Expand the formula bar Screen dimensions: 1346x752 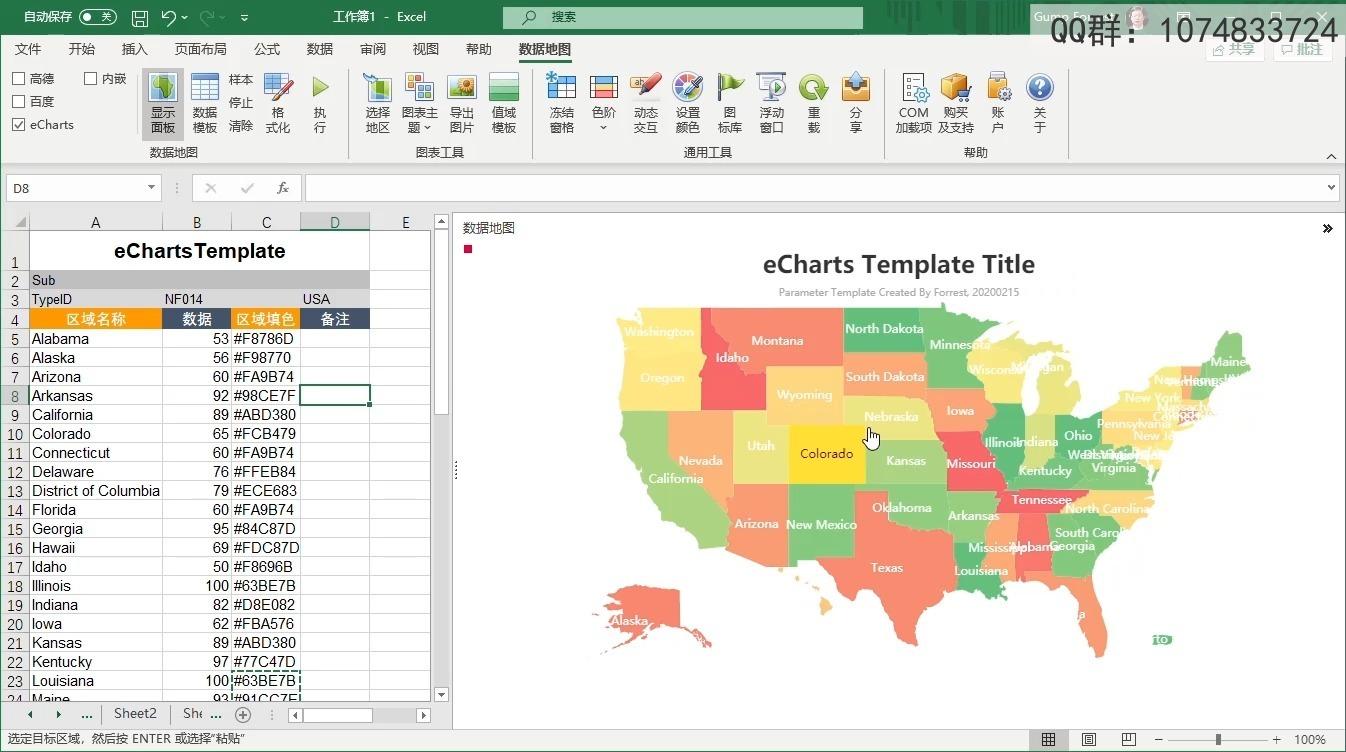point(1331,188)
